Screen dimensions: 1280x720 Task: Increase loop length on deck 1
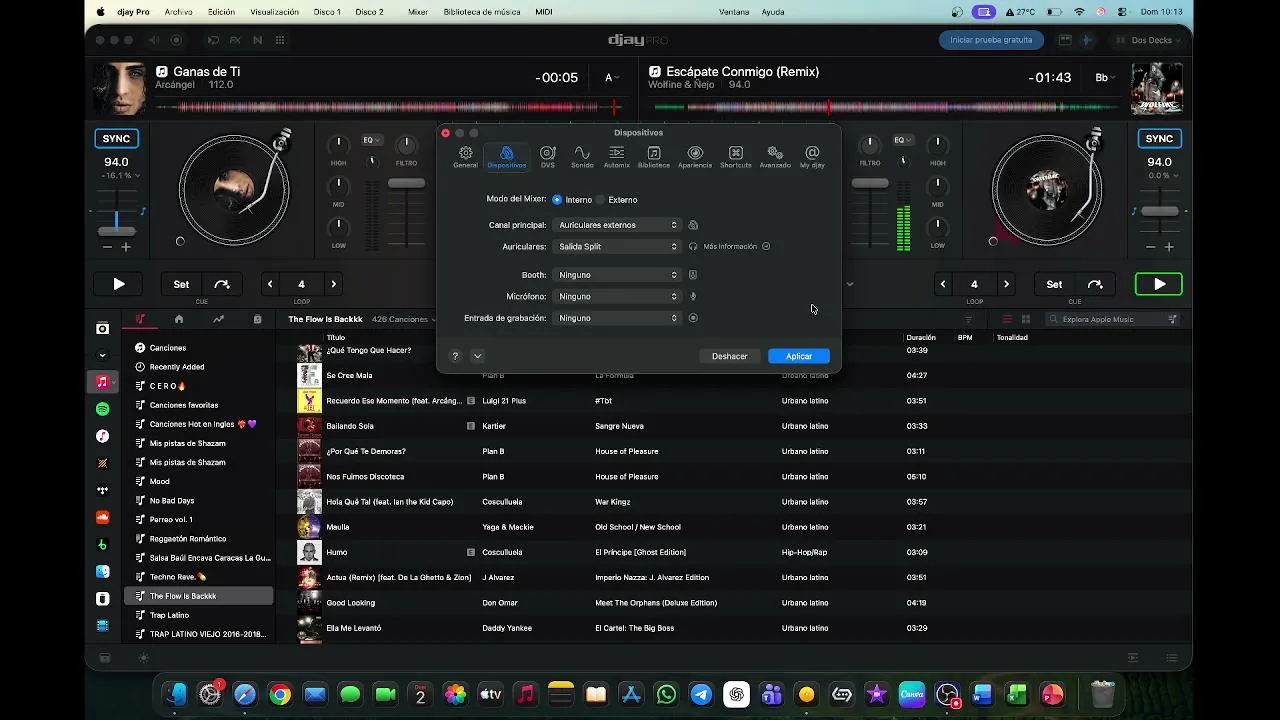pyautogui.click(x=334, y=284)
